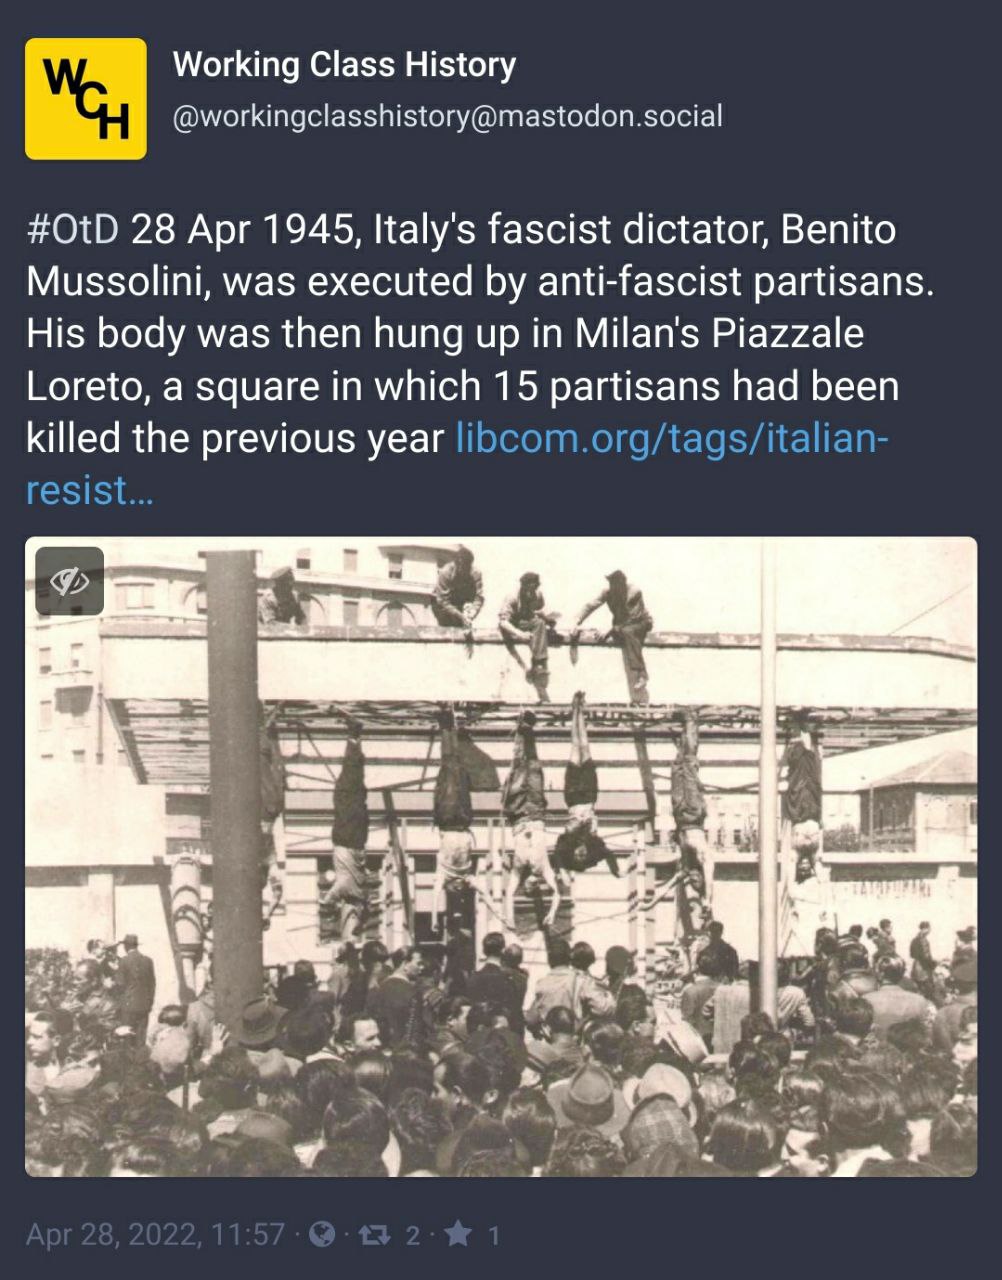
Task: Click the crowd area of the photo
Action: tap(500, 1080)
